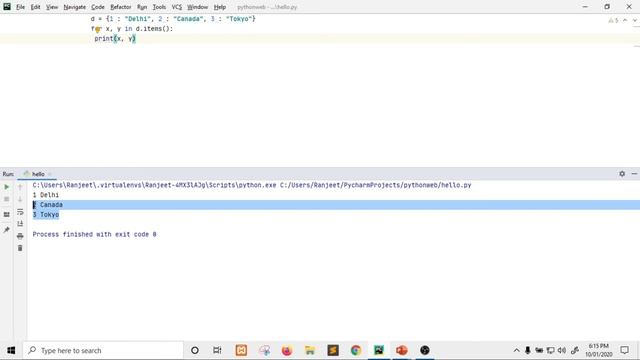Open Task View on the taskbar
The height and width of the screenshot is (360, 640).
(x=217, y=350)
